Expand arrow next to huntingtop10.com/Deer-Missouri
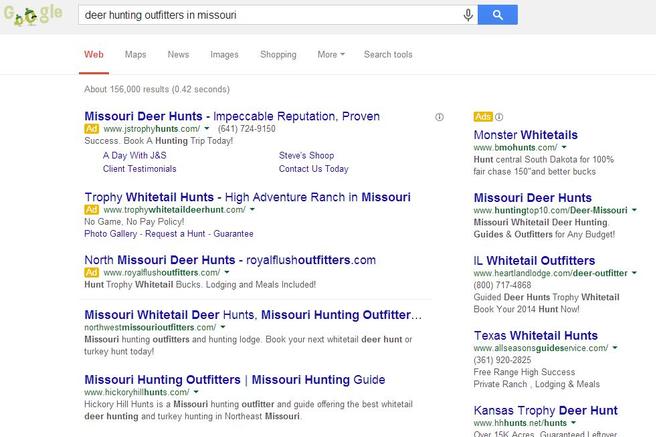Image resolution: width=656 pixels, height=437 pixels. 634,210
